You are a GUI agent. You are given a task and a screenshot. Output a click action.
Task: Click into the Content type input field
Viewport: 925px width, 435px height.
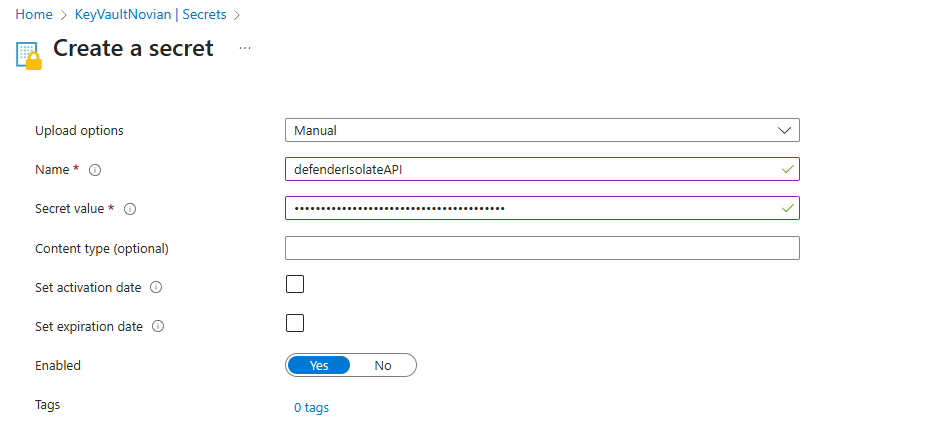tap(542, 248)
